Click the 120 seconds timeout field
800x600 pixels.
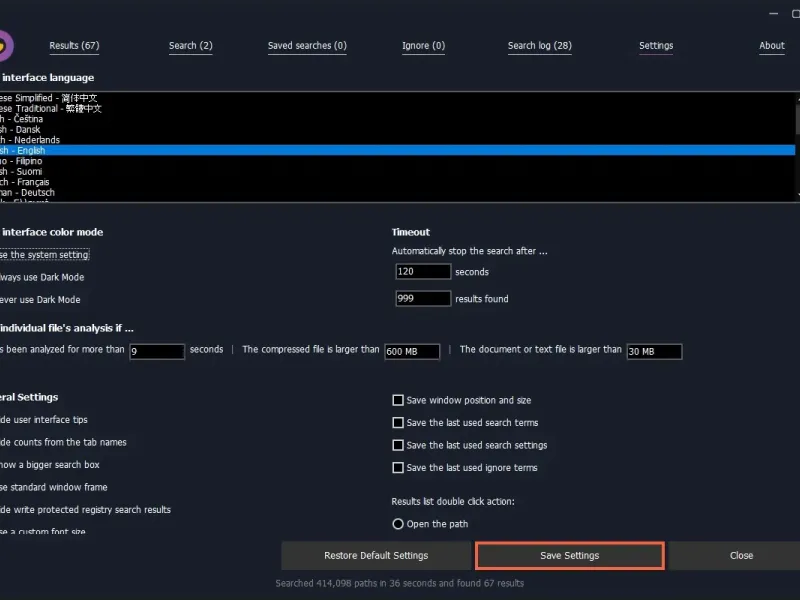click(x=423, y=271)
